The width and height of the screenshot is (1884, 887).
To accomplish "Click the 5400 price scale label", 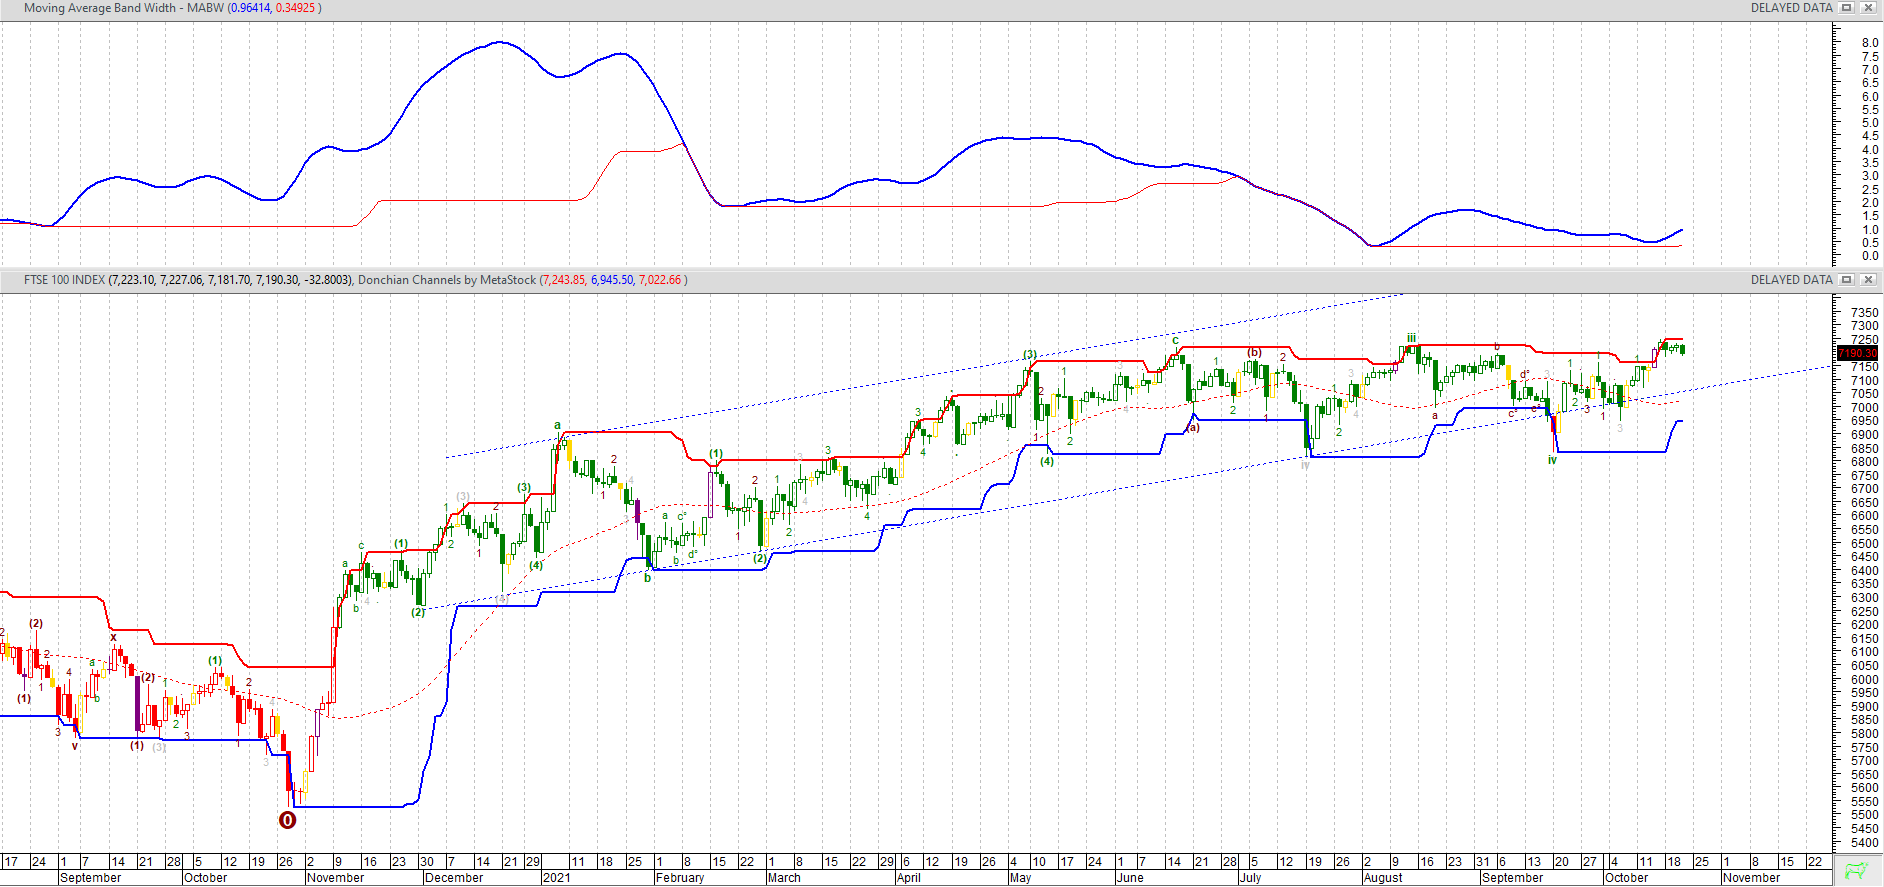I will (x=1864, y=843).
